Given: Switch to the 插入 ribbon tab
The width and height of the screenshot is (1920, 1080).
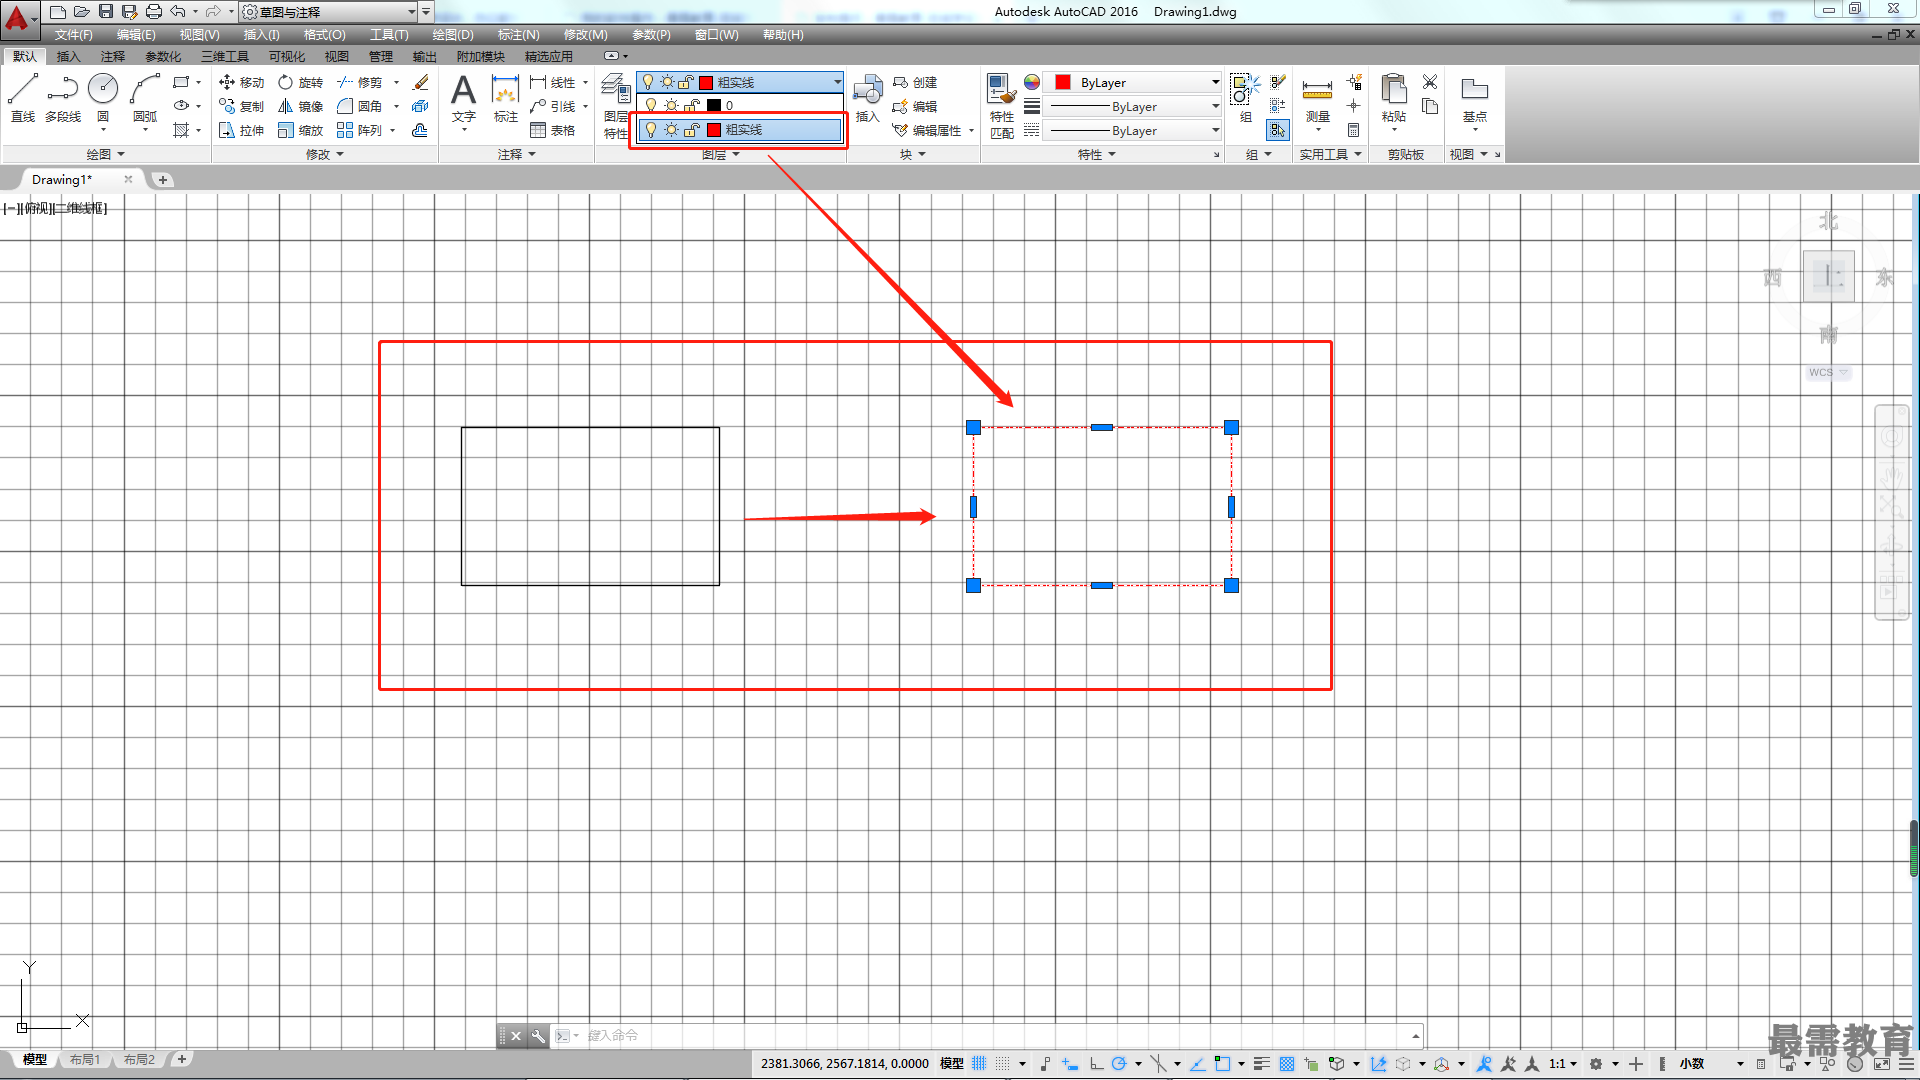Looking at the screenshot, I should pyautogui.click(x=68, y=57).
